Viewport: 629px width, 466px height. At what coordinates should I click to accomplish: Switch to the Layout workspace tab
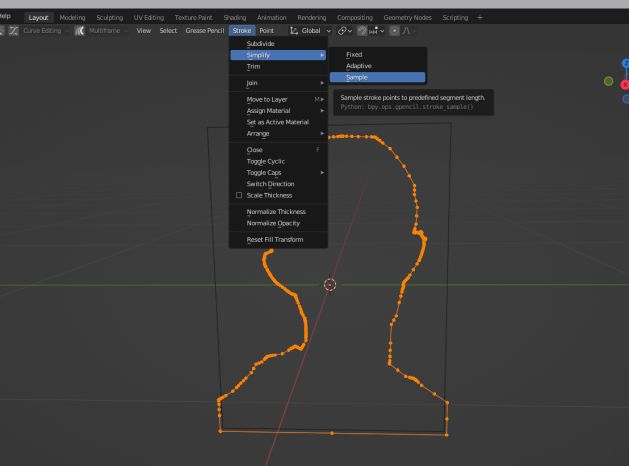coord(38,18)
